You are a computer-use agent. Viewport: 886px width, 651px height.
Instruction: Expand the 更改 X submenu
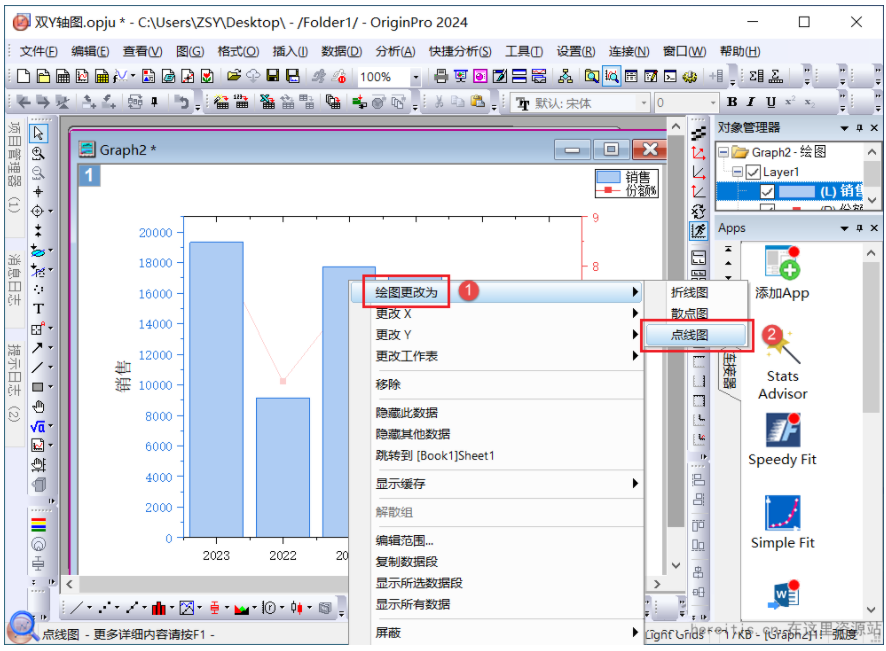[x=497, y=314]
